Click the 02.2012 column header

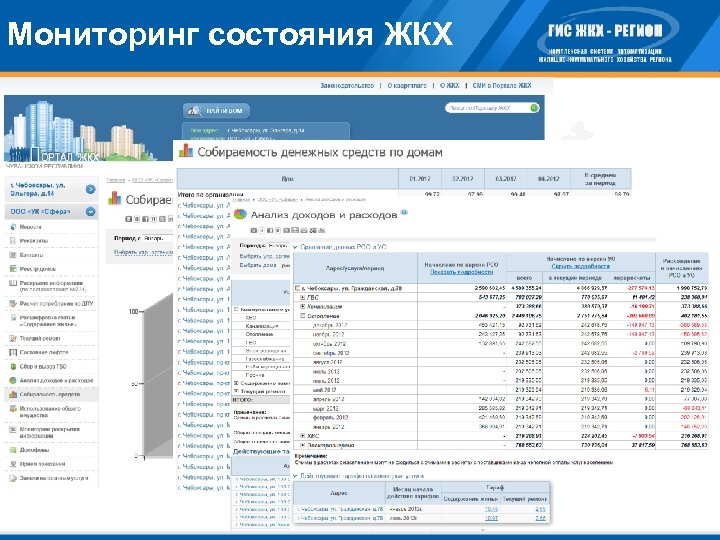[x=462, y=179]
